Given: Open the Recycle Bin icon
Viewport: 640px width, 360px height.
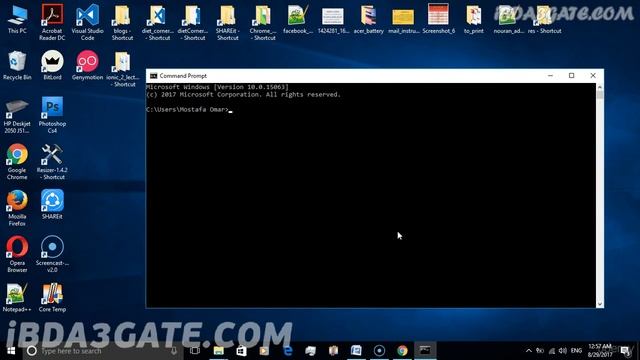Looking at the screenshot, I should click(x=17, y=65).
